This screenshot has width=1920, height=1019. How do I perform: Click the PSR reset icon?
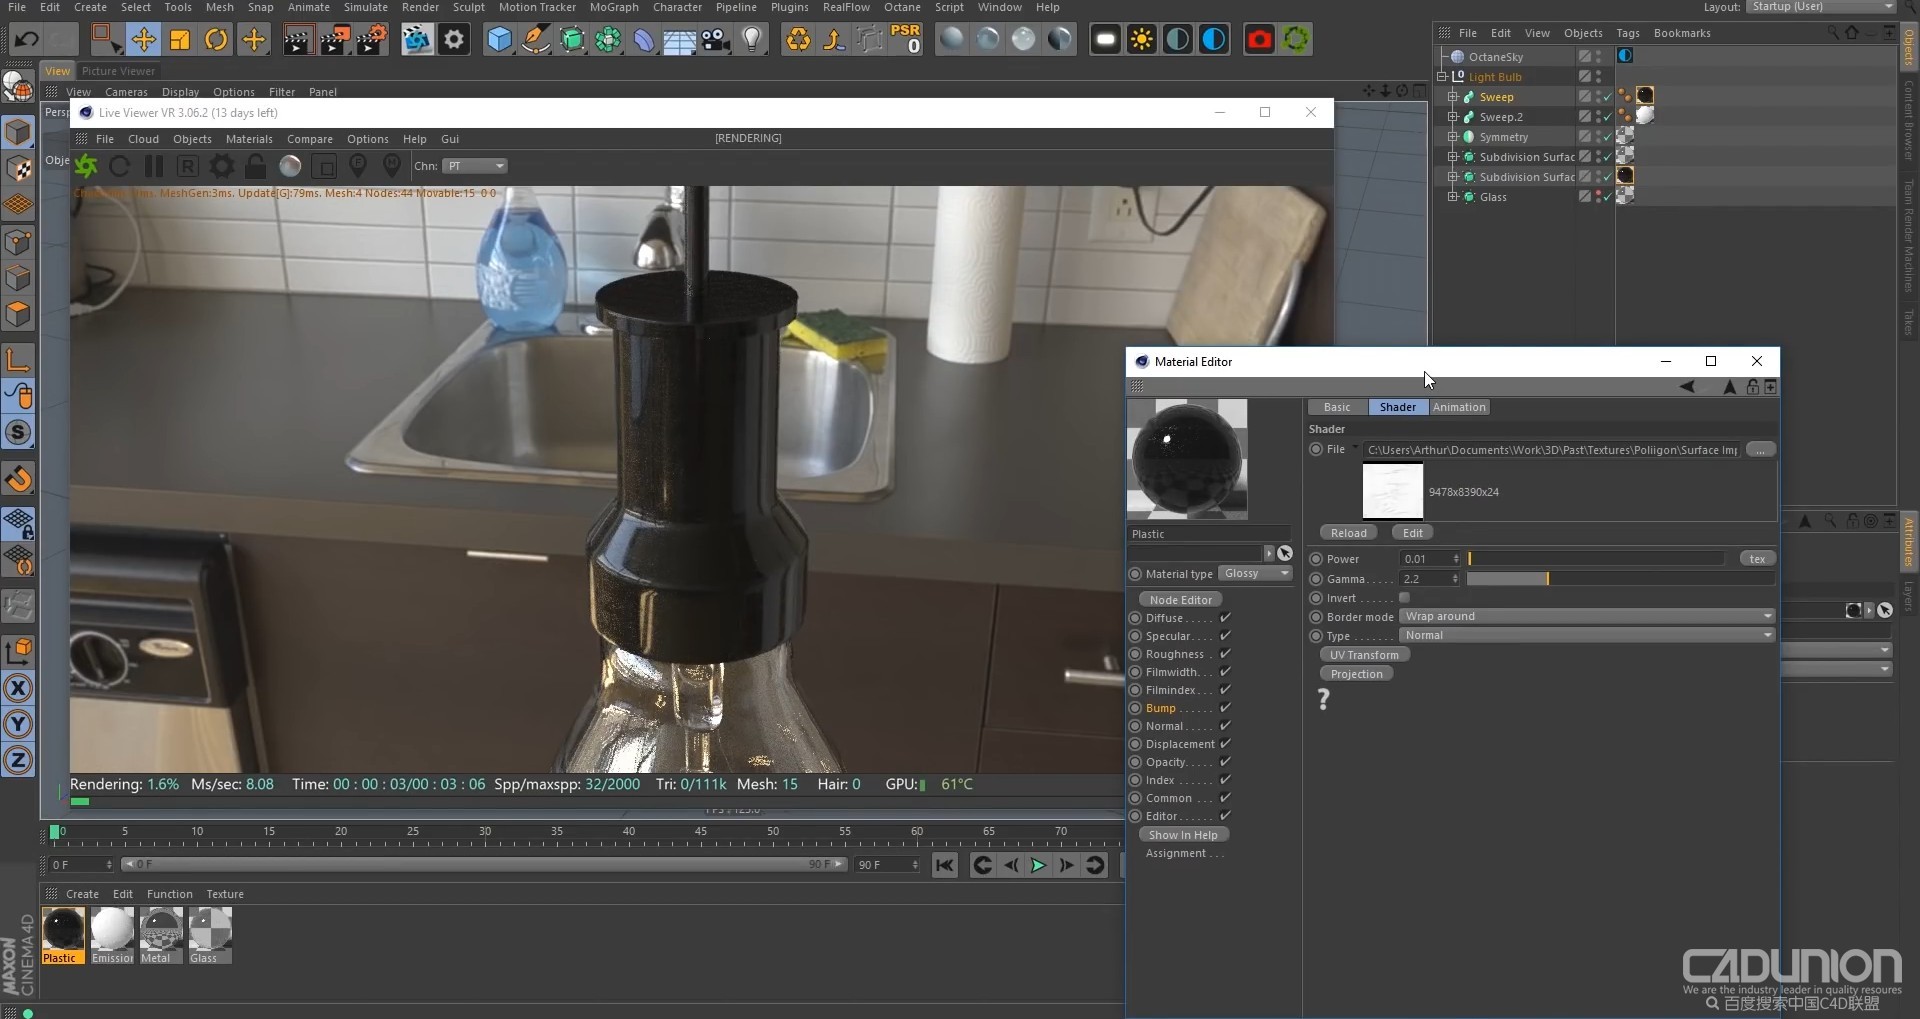[x=906, y=39]
